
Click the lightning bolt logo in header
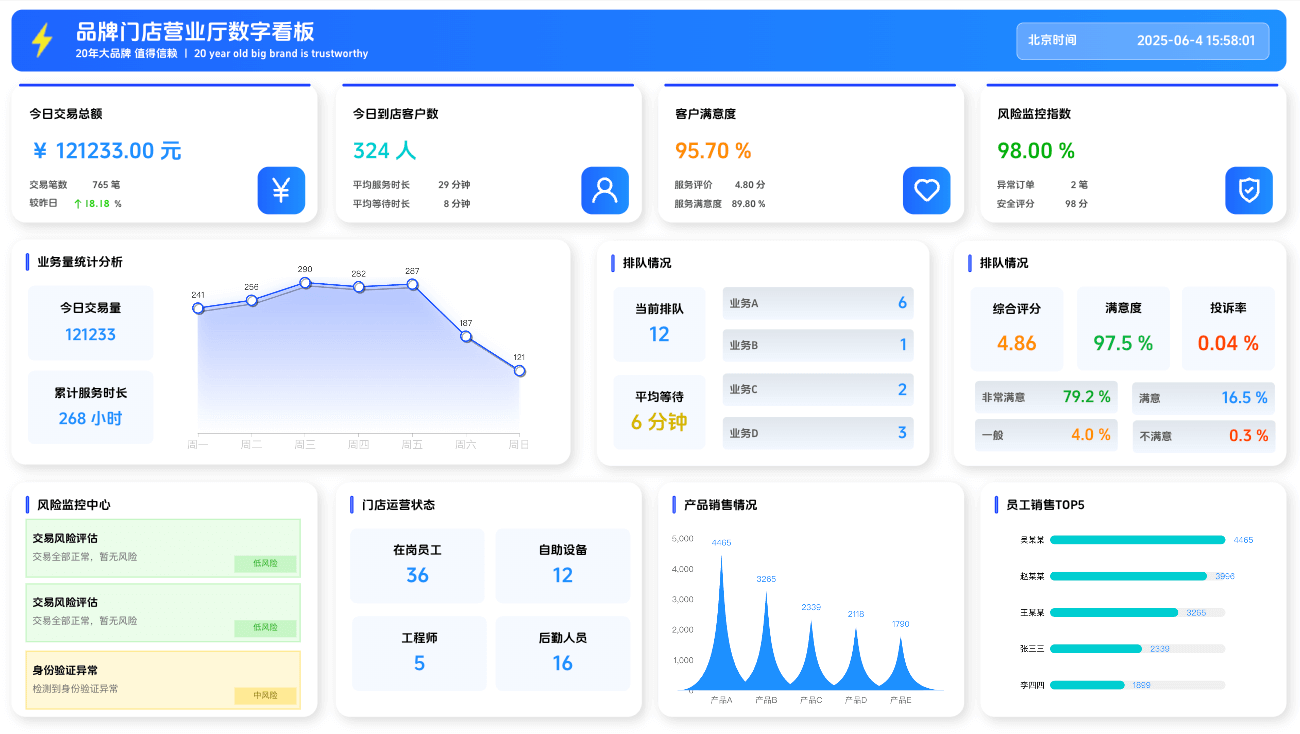(42, 41)
